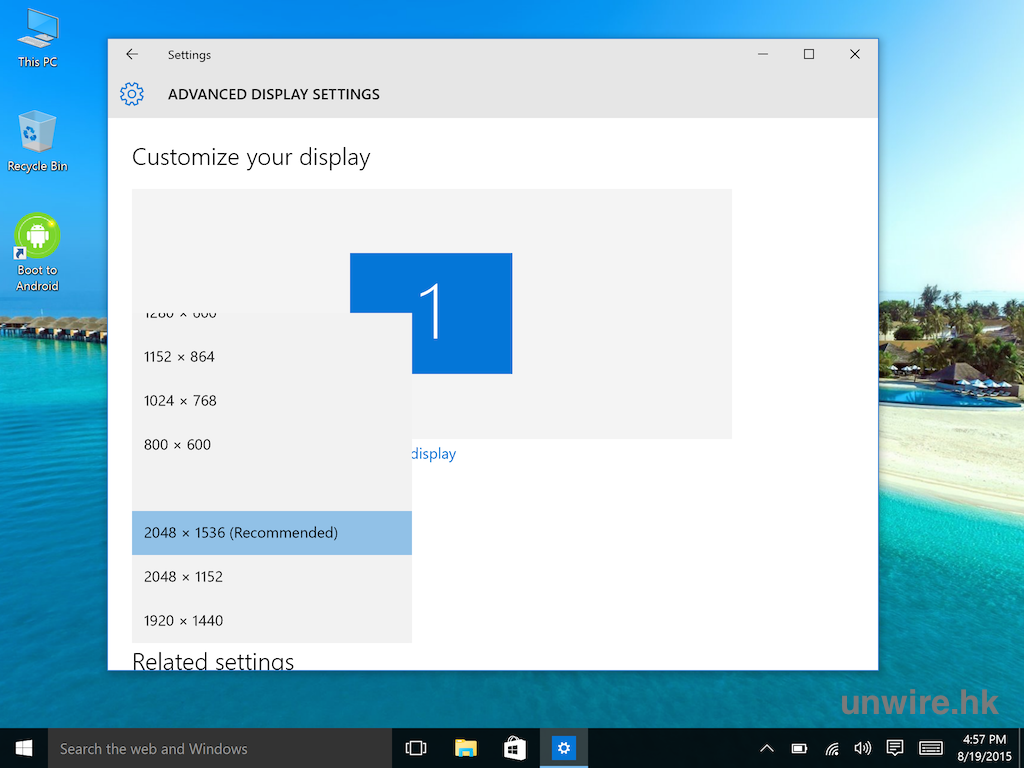
Task: Launch File Explorer from the taskbar
Action: tap(466, 748)
